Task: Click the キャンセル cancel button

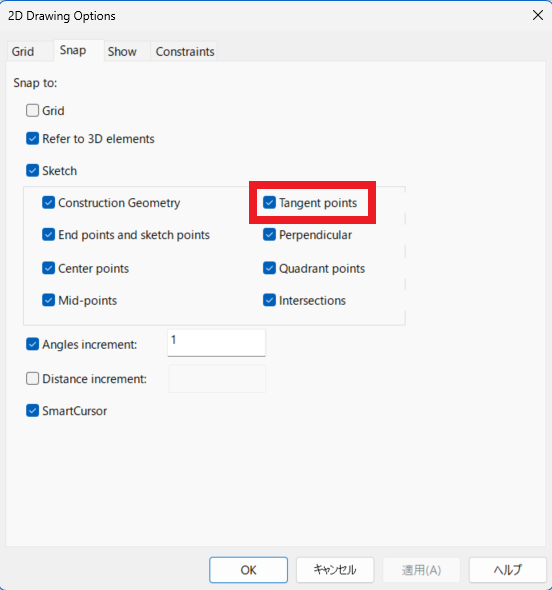Action: pos(335,570)
